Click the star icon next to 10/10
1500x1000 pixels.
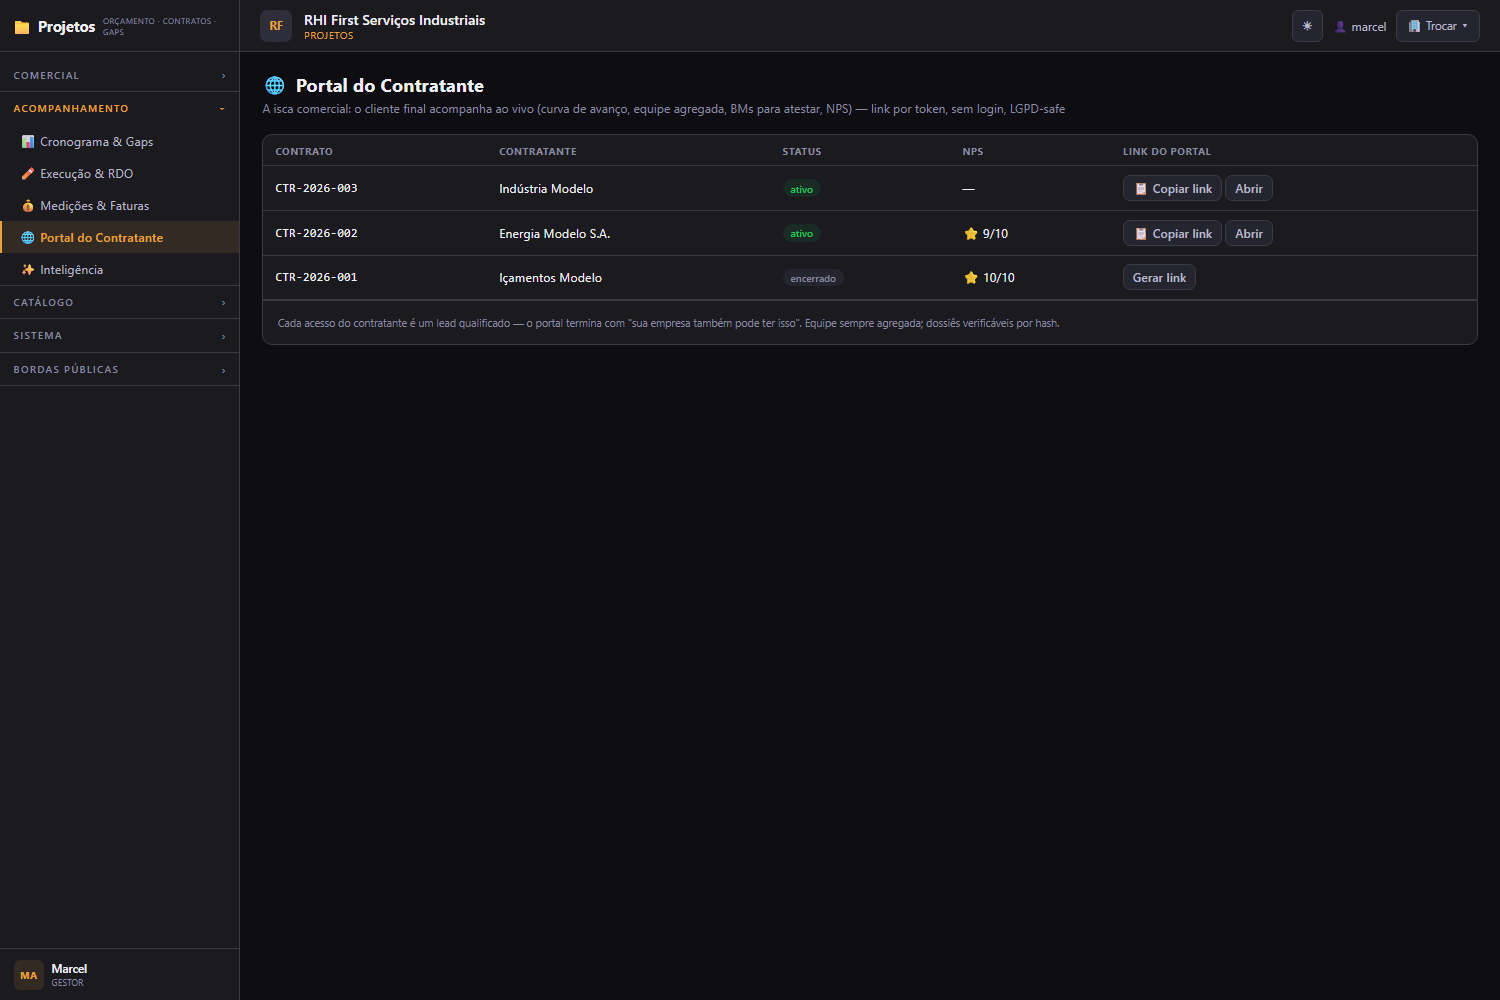coord(971,278)
